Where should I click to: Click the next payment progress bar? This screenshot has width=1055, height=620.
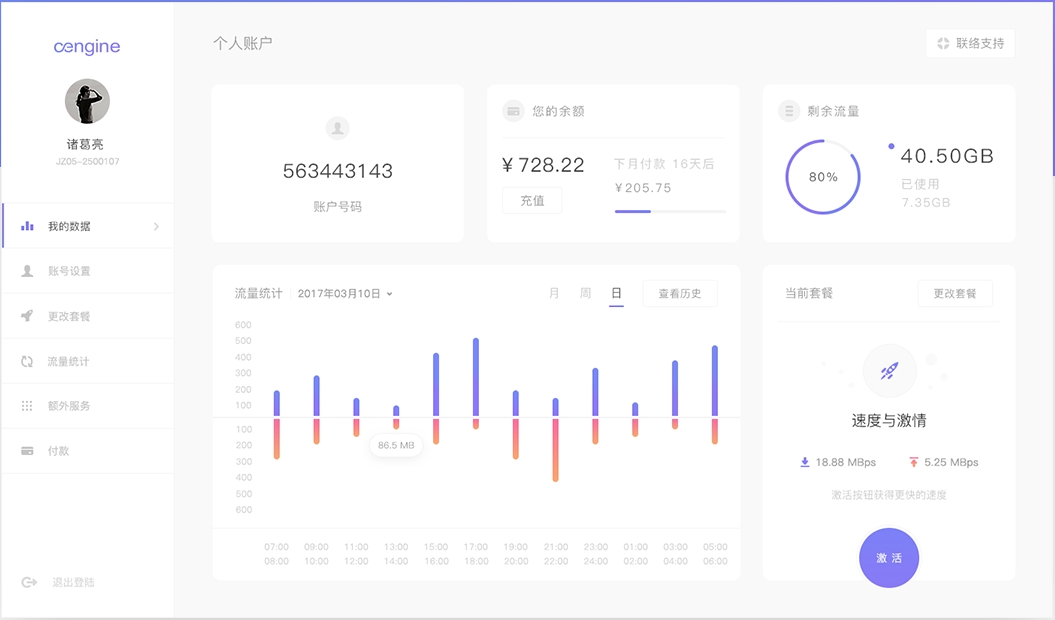pyautogui.click(x=670, y=211)
